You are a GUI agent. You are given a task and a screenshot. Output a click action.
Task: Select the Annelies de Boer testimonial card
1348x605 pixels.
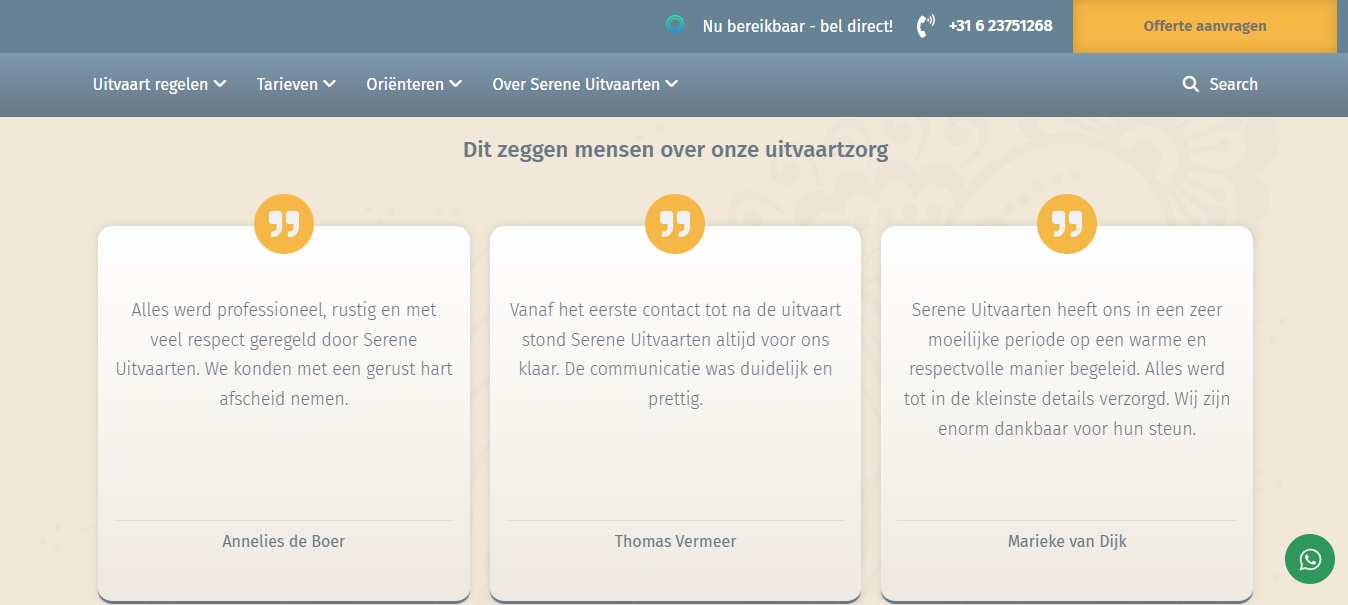point(284,420)
